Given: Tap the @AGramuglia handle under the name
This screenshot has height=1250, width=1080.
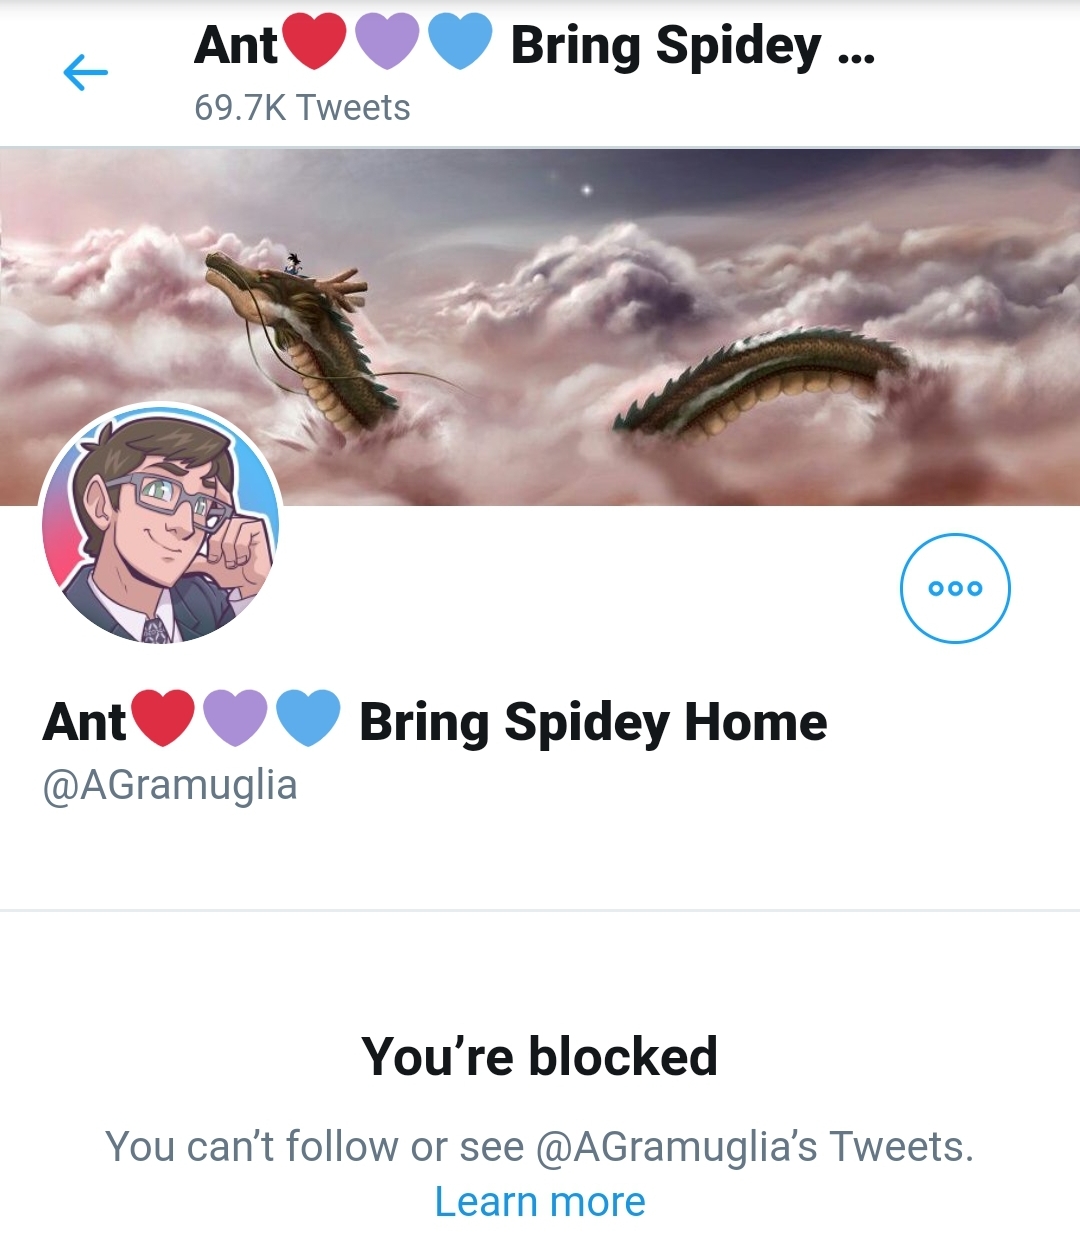Looking at the screenshot, I should (170, 785).
